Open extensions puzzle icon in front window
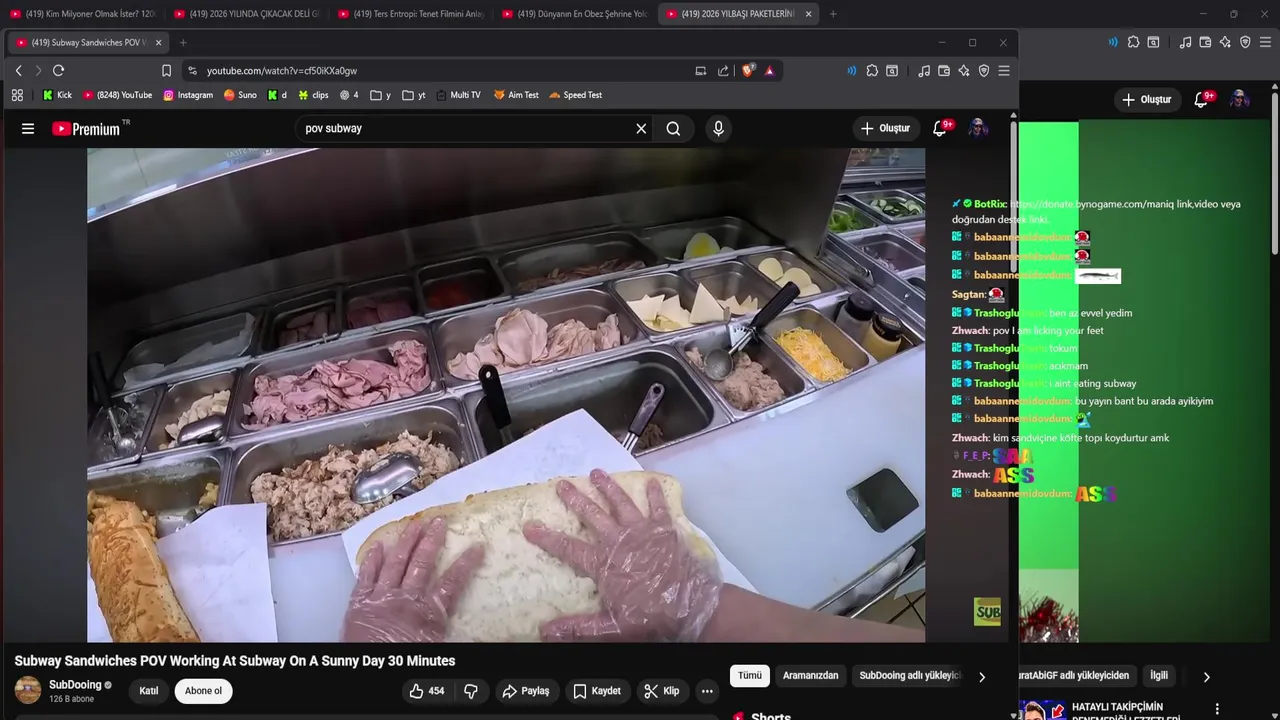The height and width of the screenshot is (720, 1280). [x=872, y=70]
